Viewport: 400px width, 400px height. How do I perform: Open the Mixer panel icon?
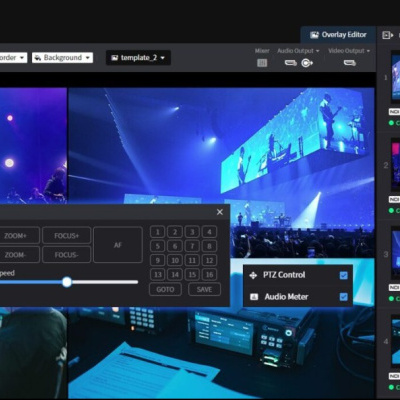click(262, 63)
